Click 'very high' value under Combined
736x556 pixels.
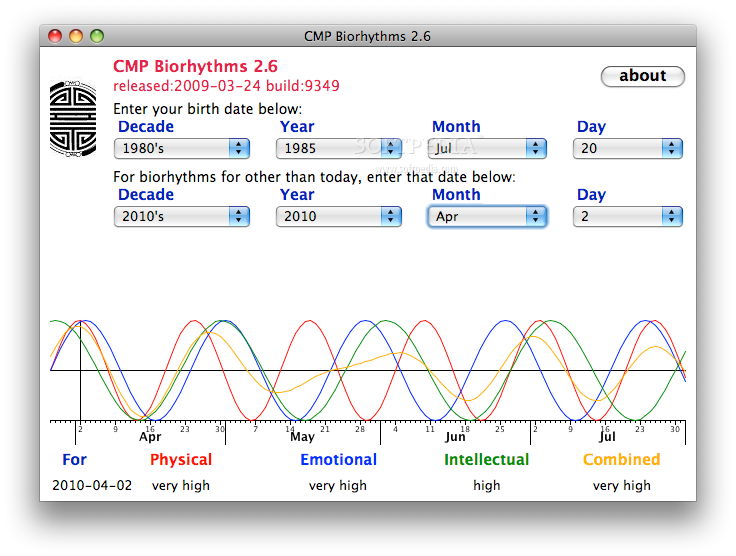point(621,486)
